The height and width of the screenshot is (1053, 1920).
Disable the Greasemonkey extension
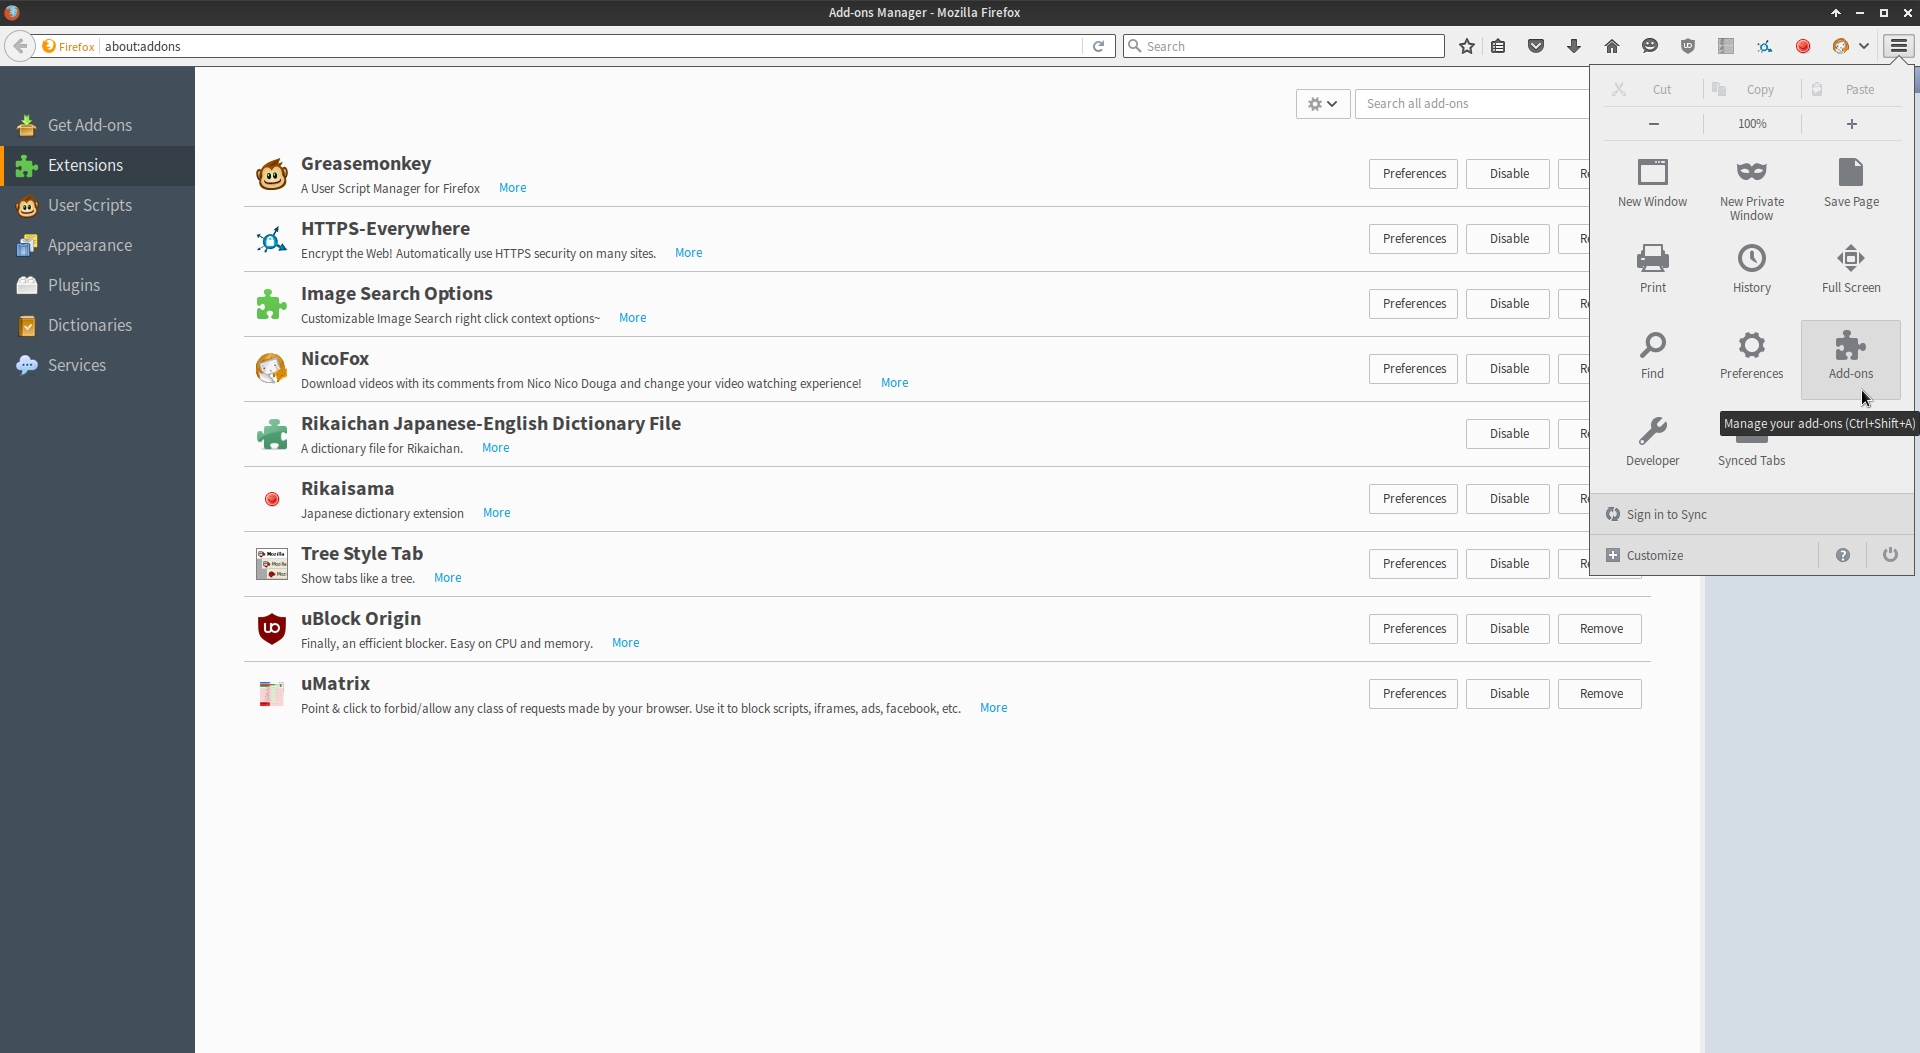click(1508, 174)
